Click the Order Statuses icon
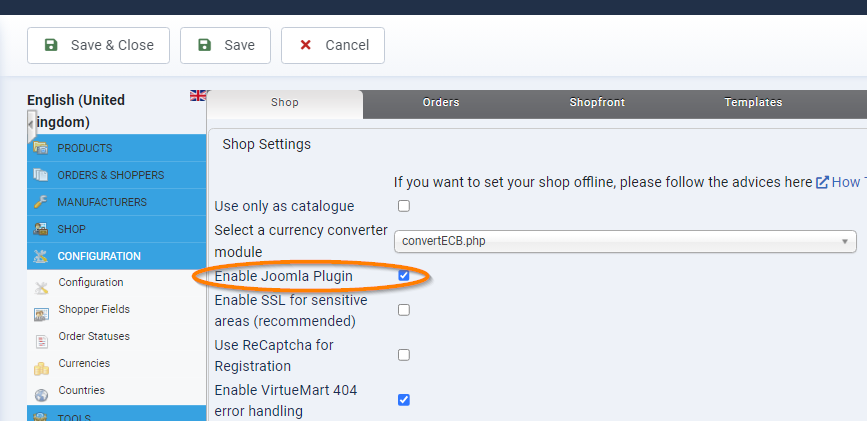 pos(41,337)
